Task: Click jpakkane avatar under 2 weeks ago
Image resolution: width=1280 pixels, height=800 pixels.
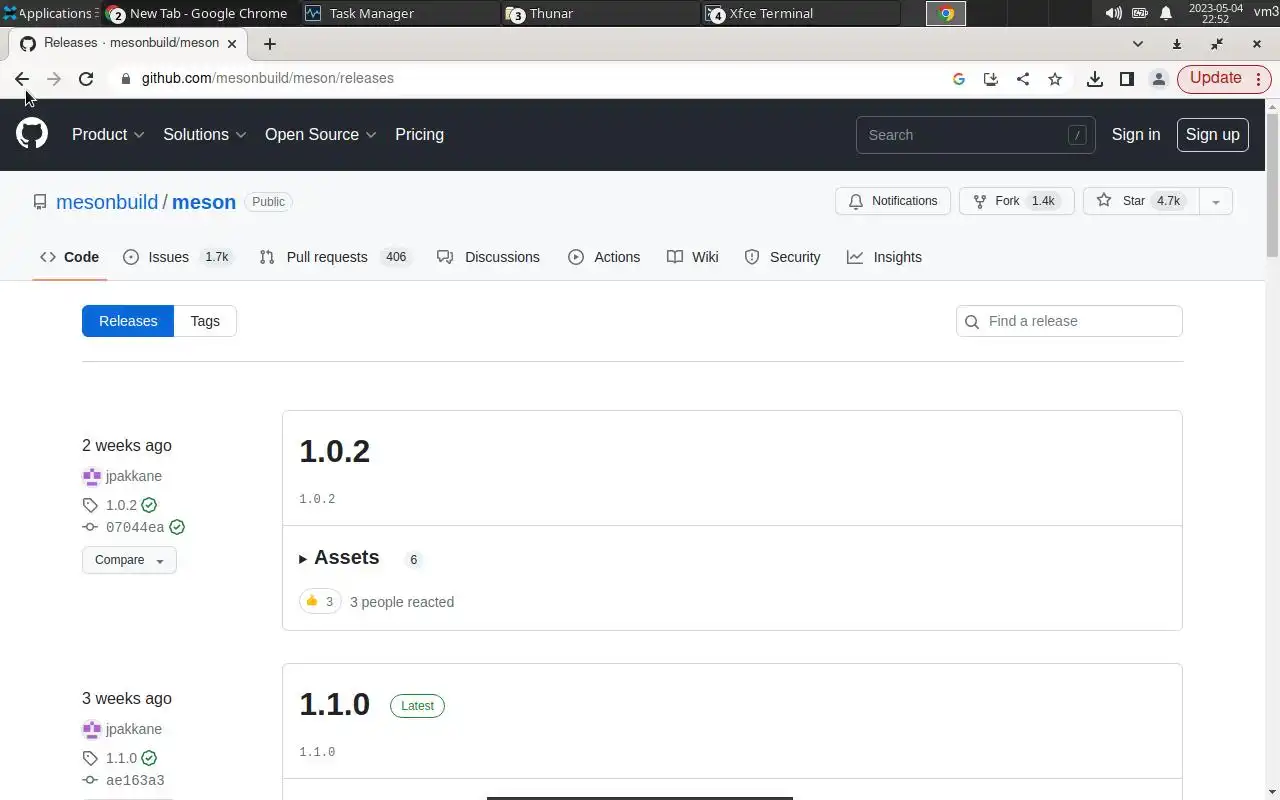Action: click(92, 476)
